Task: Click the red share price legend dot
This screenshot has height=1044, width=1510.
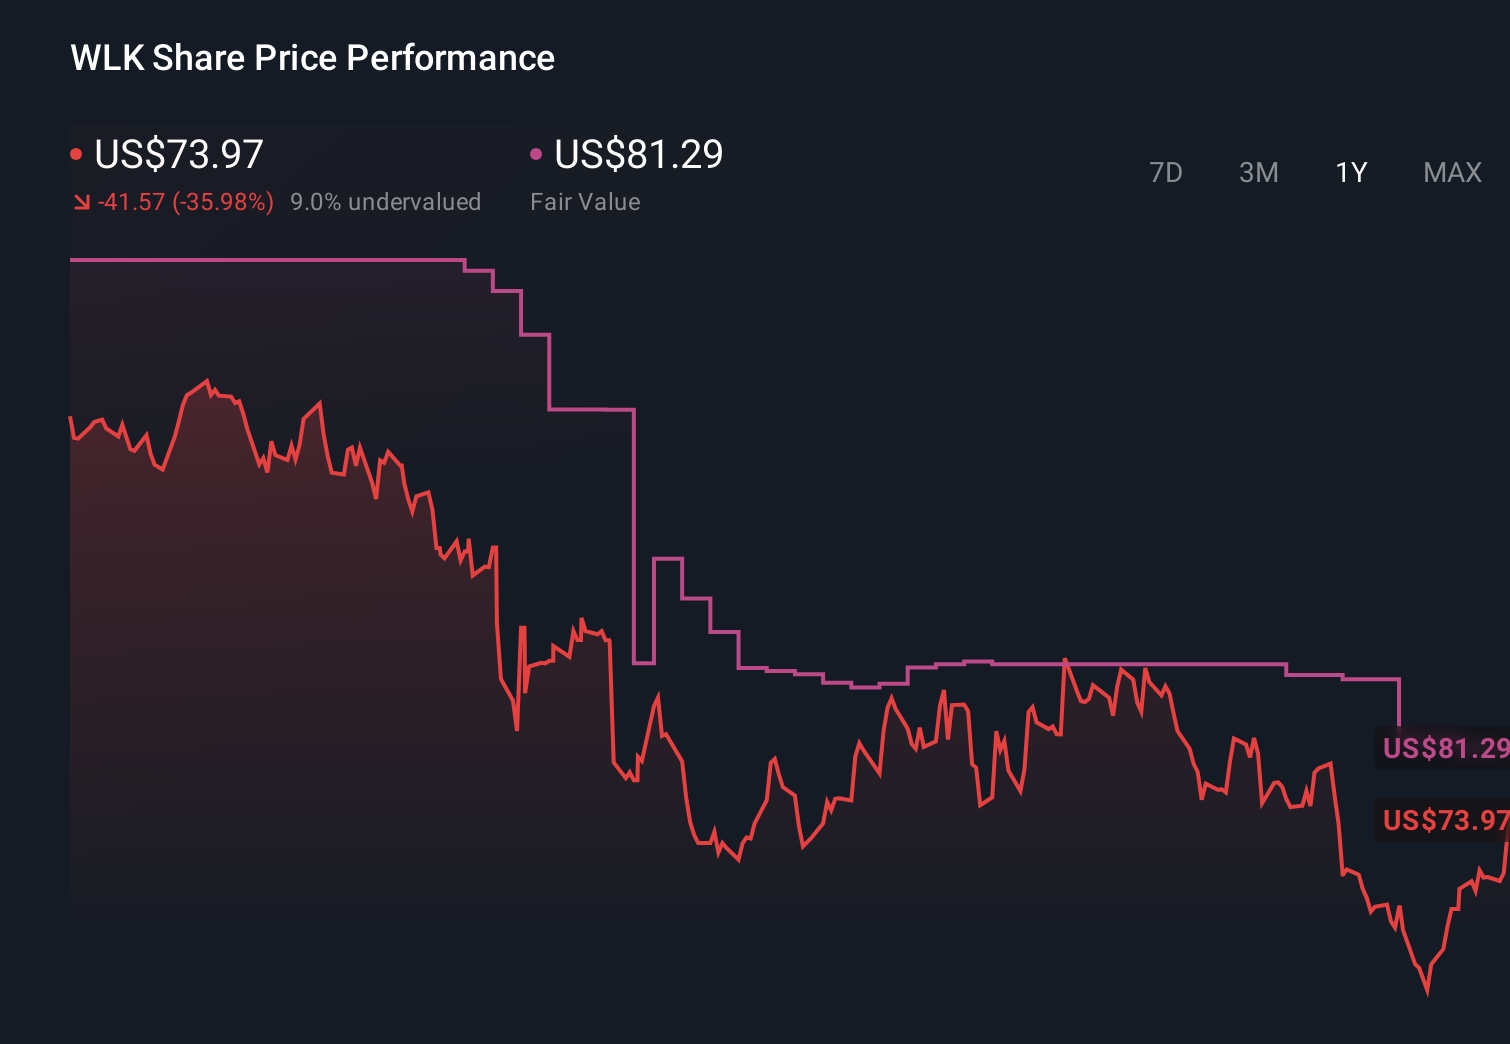Action: click(x=76, y=152)
